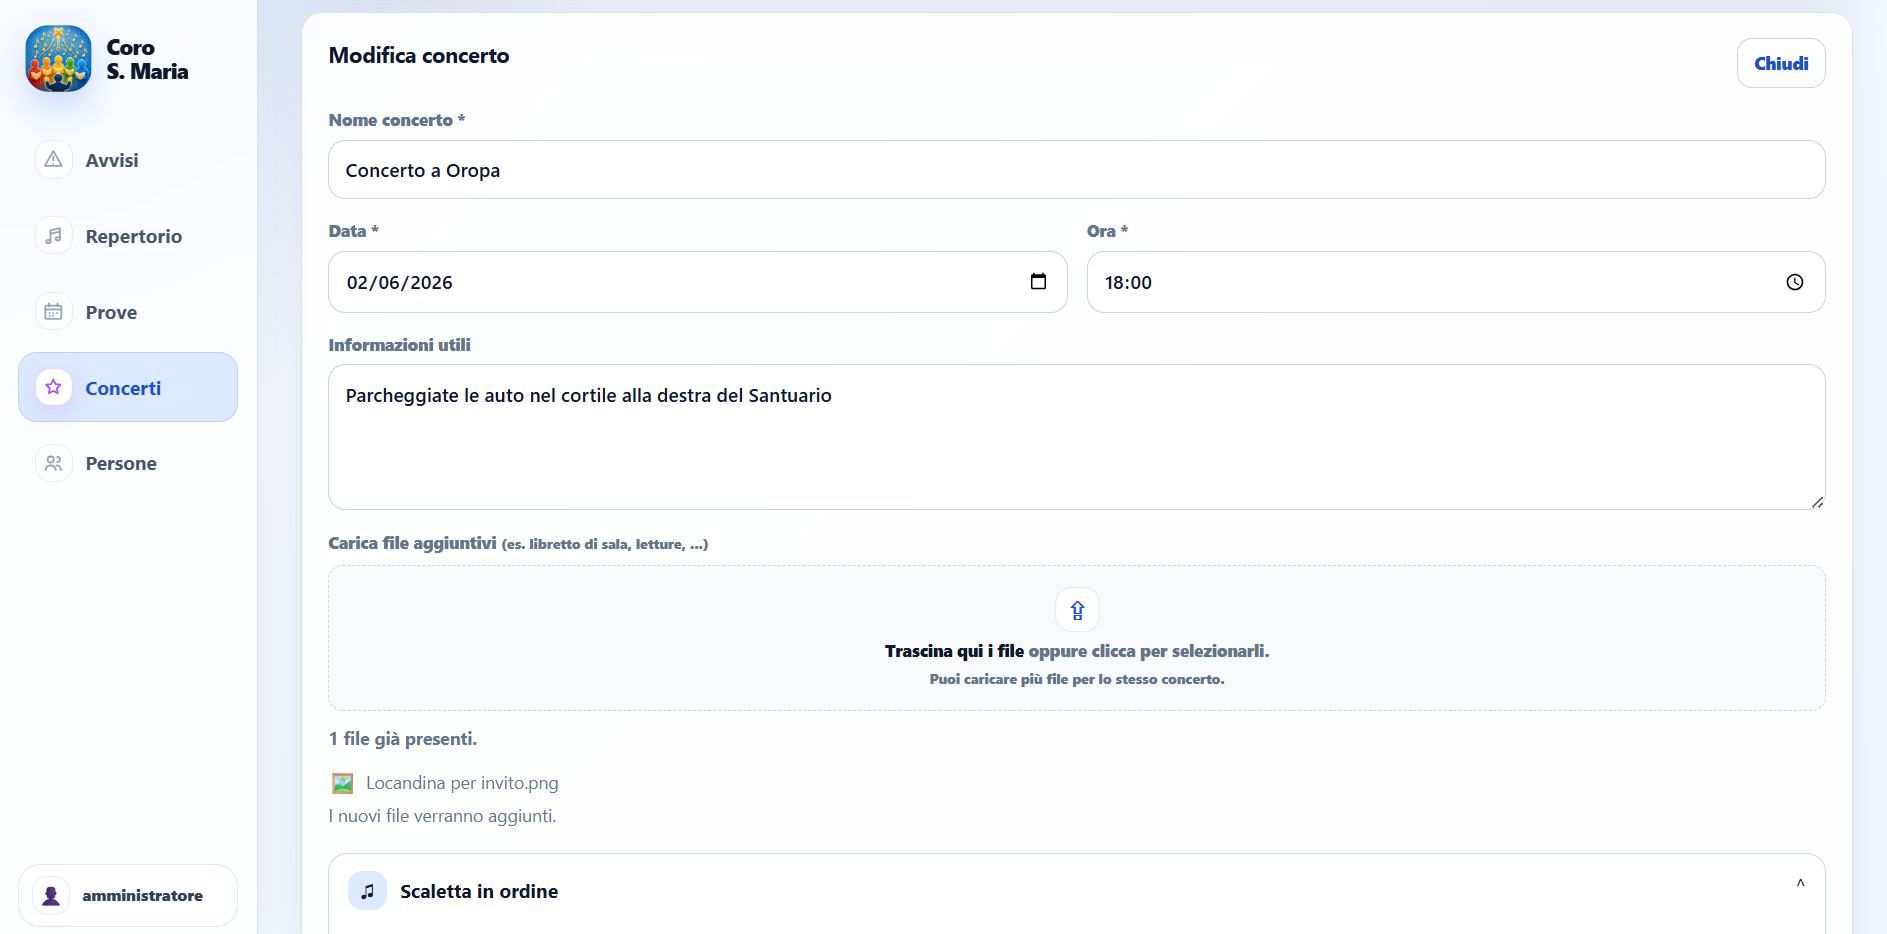This screenshot has width=1887, height=934.
Task: Open the Locandina per invito.png file
Action: (462, 783)
